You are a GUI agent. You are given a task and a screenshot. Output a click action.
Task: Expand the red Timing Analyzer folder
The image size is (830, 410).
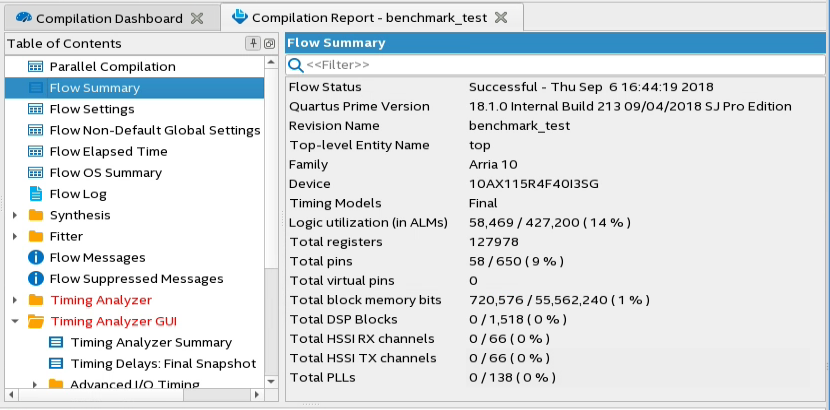tap(14, 301)
